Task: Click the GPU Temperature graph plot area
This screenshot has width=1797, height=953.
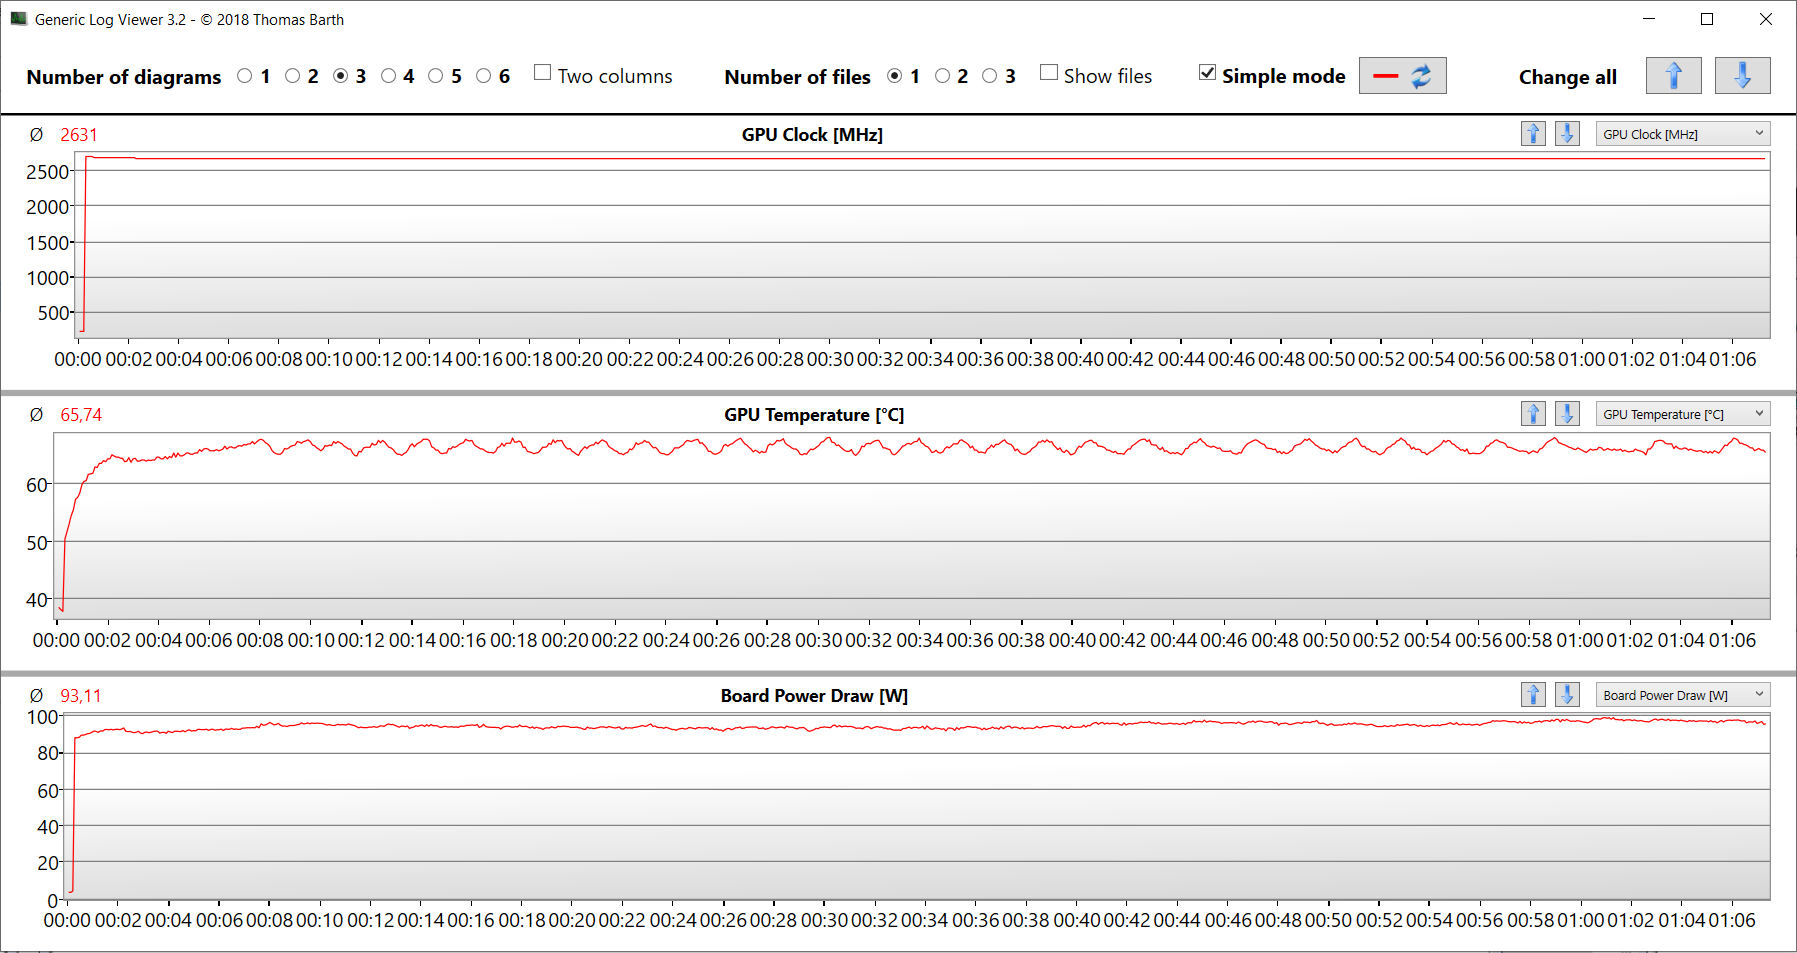Action: click(x=912, y=526)
